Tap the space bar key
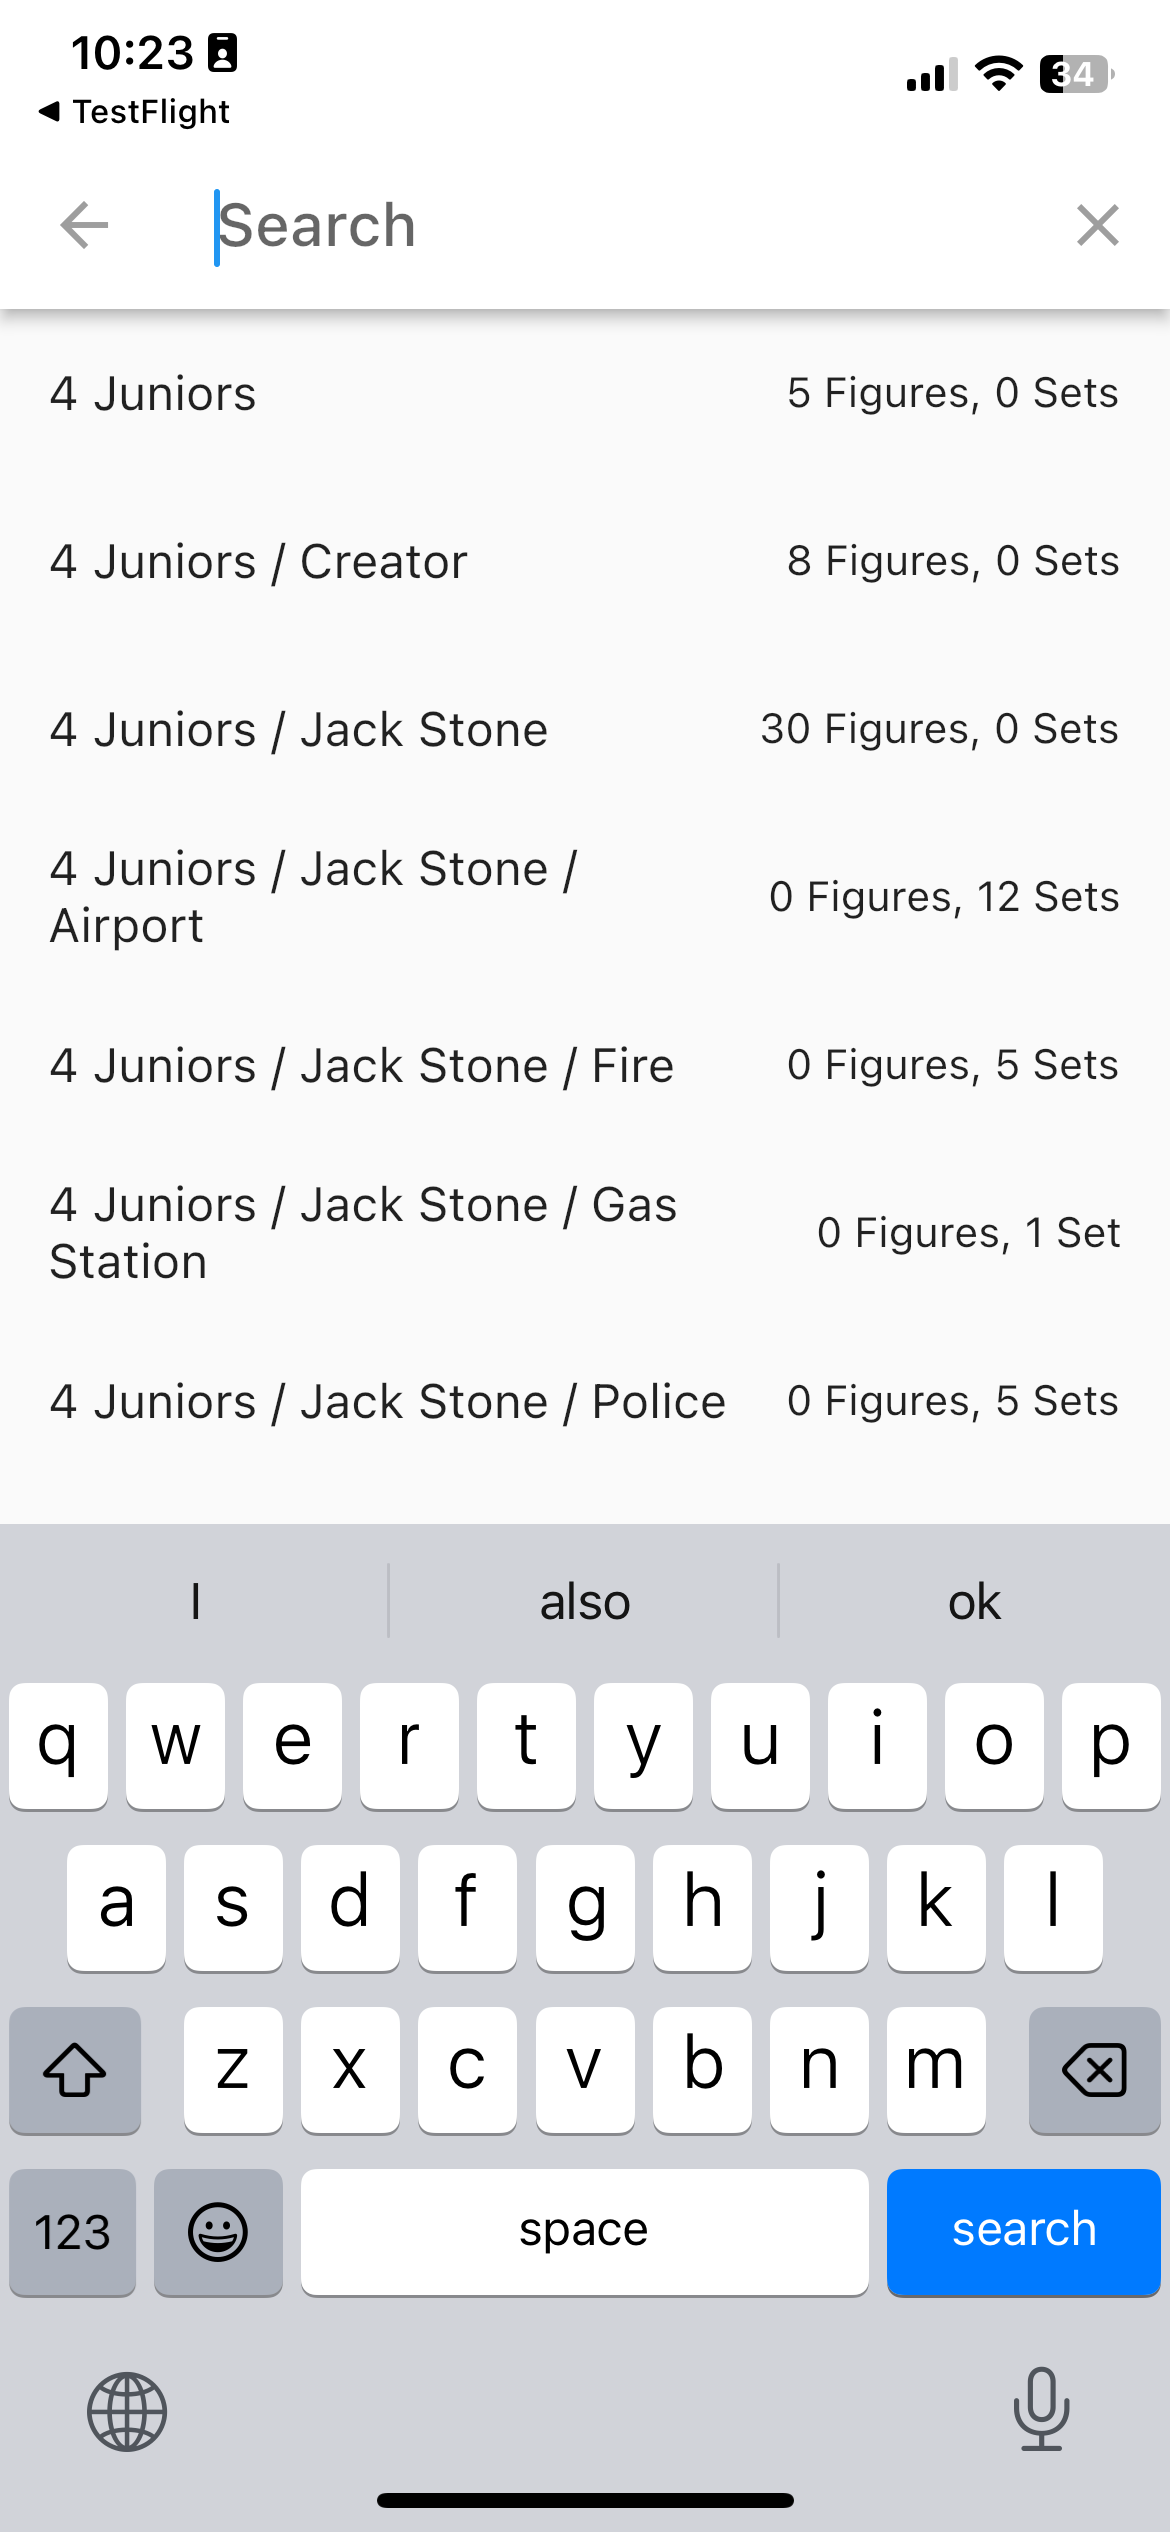Viewport: 1170px width, 2532px height. [x=584, y=2232]
